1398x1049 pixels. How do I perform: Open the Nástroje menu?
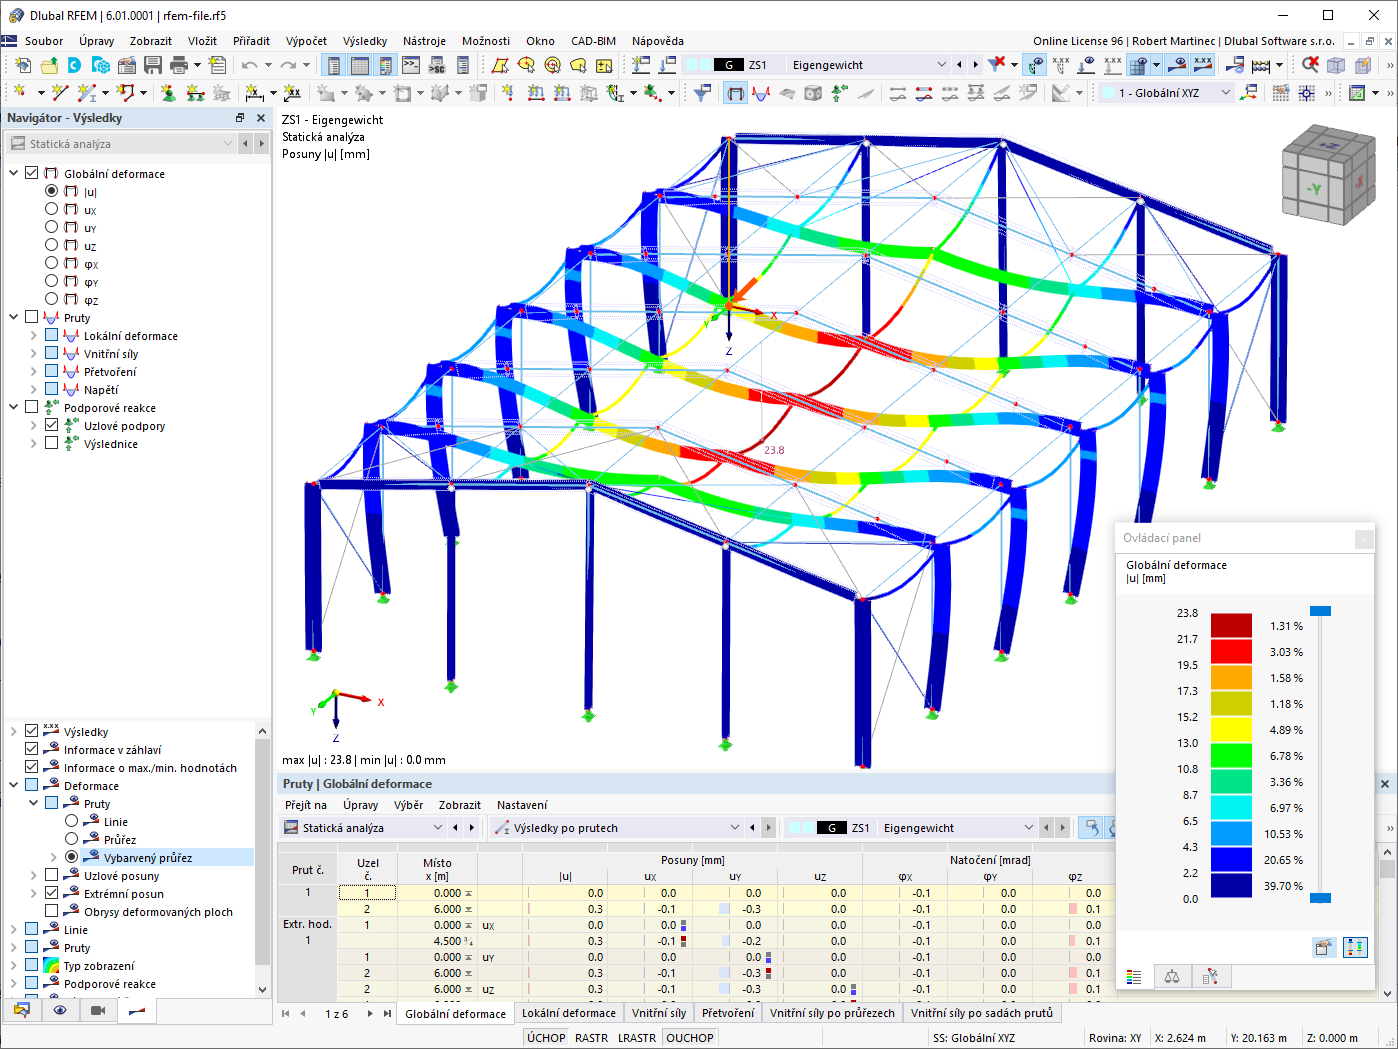click(x=424, y=41)
